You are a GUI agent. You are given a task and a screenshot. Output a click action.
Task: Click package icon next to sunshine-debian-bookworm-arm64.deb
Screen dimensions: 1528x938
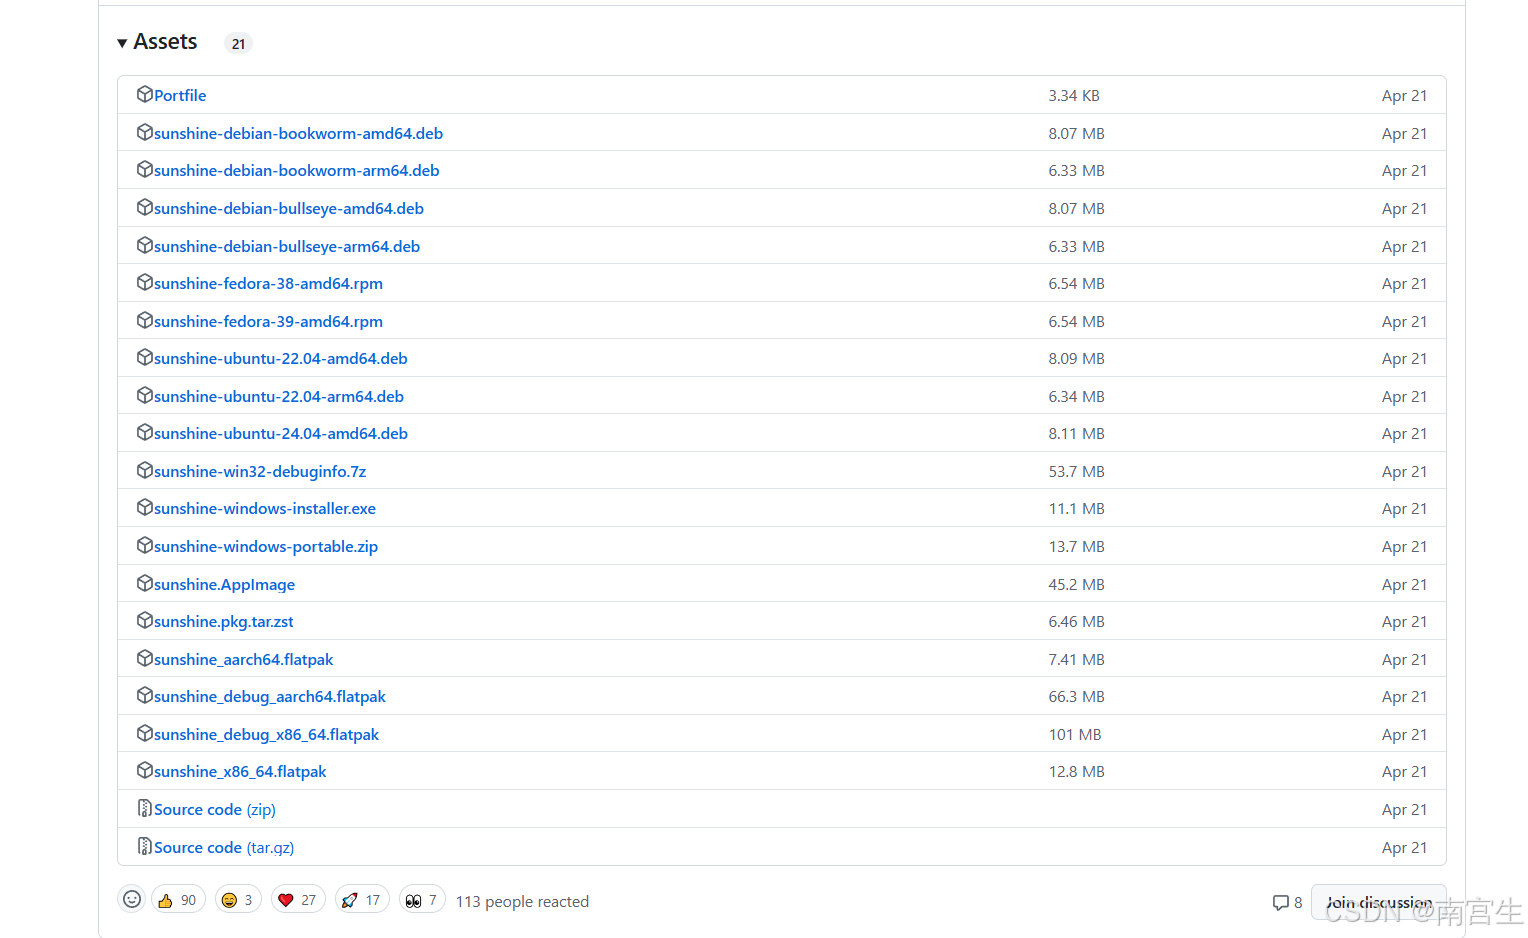pos(145,169)
